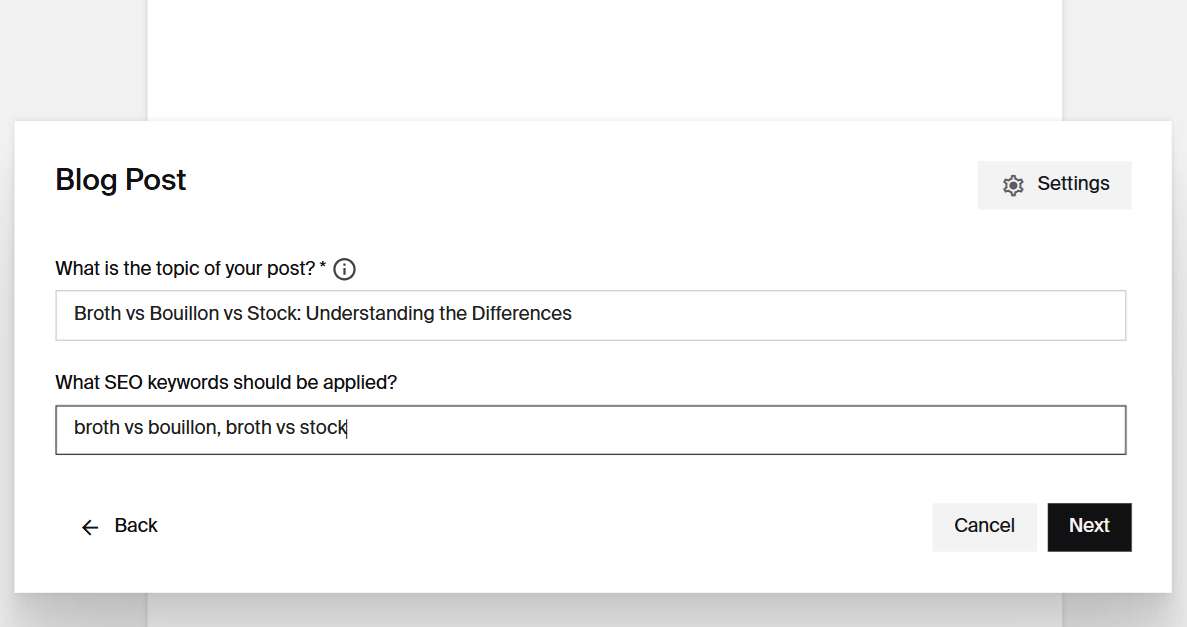The height and width of the screenshot is (627, 1187).
Task: Open Settings via its text label
Action: click(1073, 184)
